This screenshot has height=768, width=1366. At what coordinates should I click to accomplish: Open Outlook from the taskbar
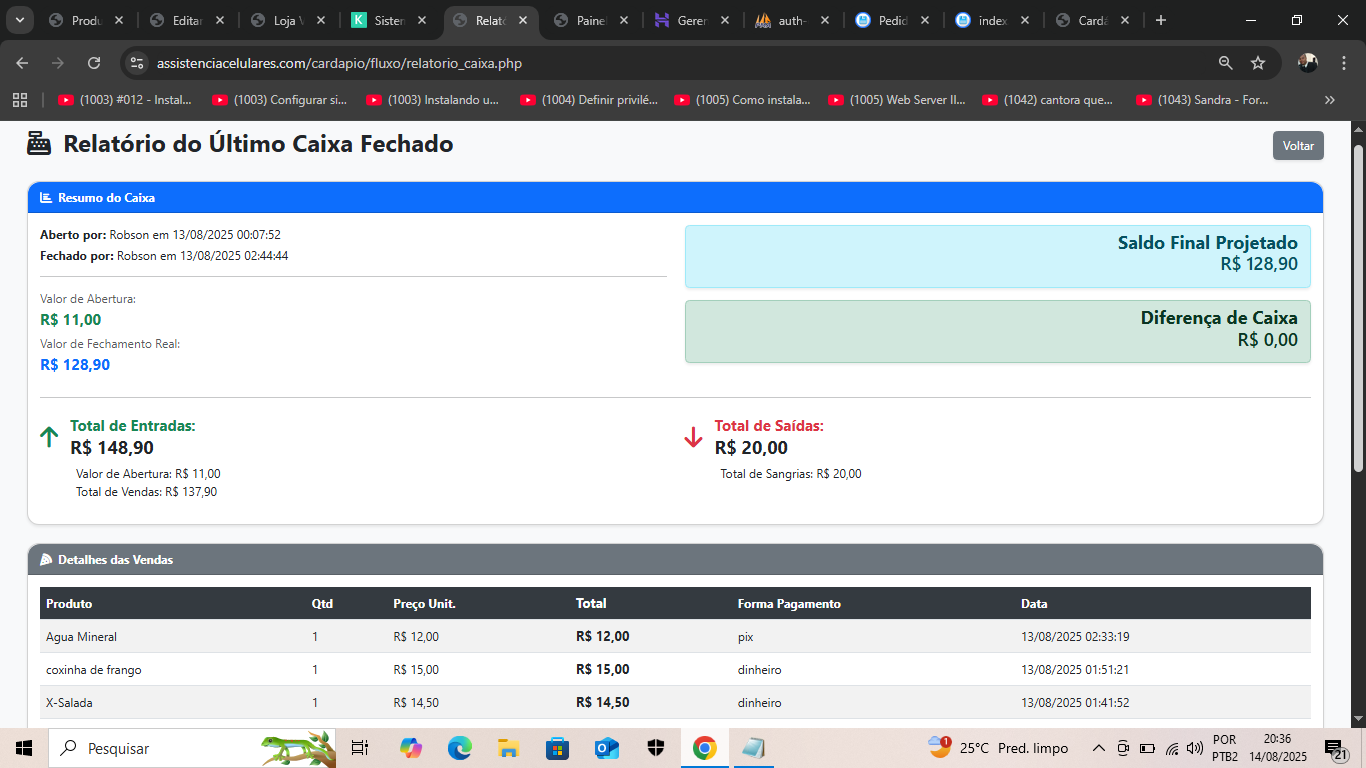click(x=606, y=748)
